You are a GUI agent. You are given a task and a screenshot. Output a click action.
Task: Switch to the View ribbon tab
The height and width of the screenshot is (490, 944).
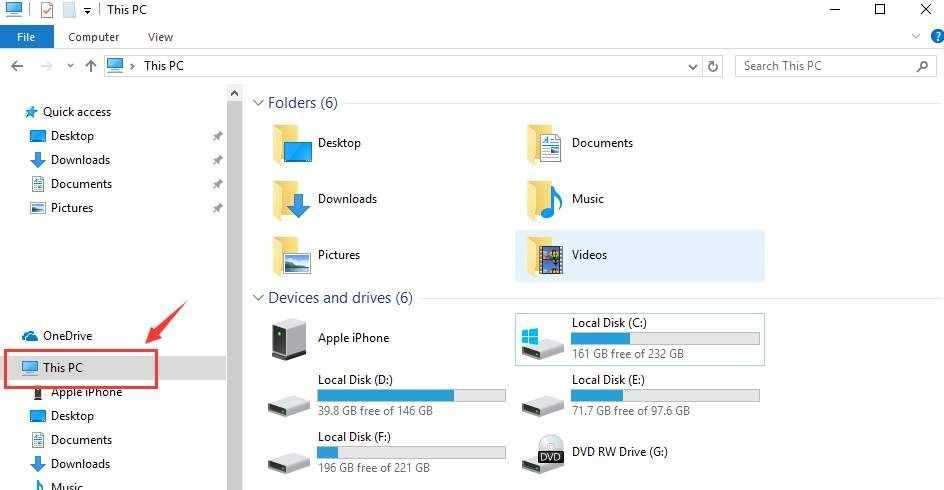click(x=160, y=37)
